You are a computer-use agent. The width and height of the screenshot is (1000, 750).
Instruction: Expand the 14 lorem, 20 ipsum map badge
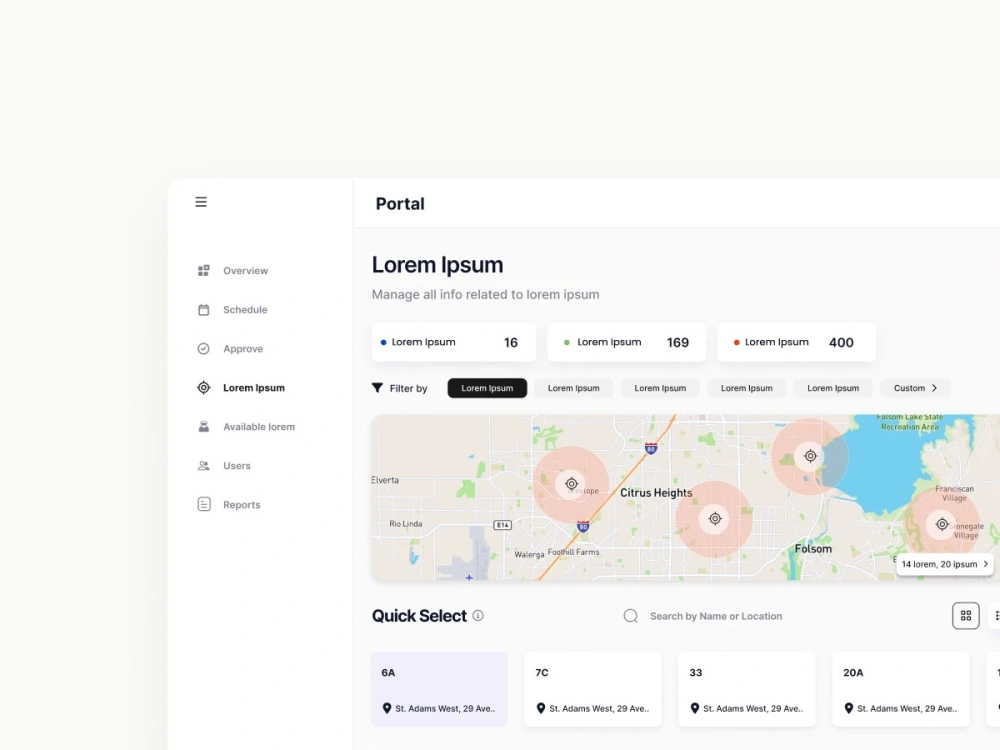(945, 564)
